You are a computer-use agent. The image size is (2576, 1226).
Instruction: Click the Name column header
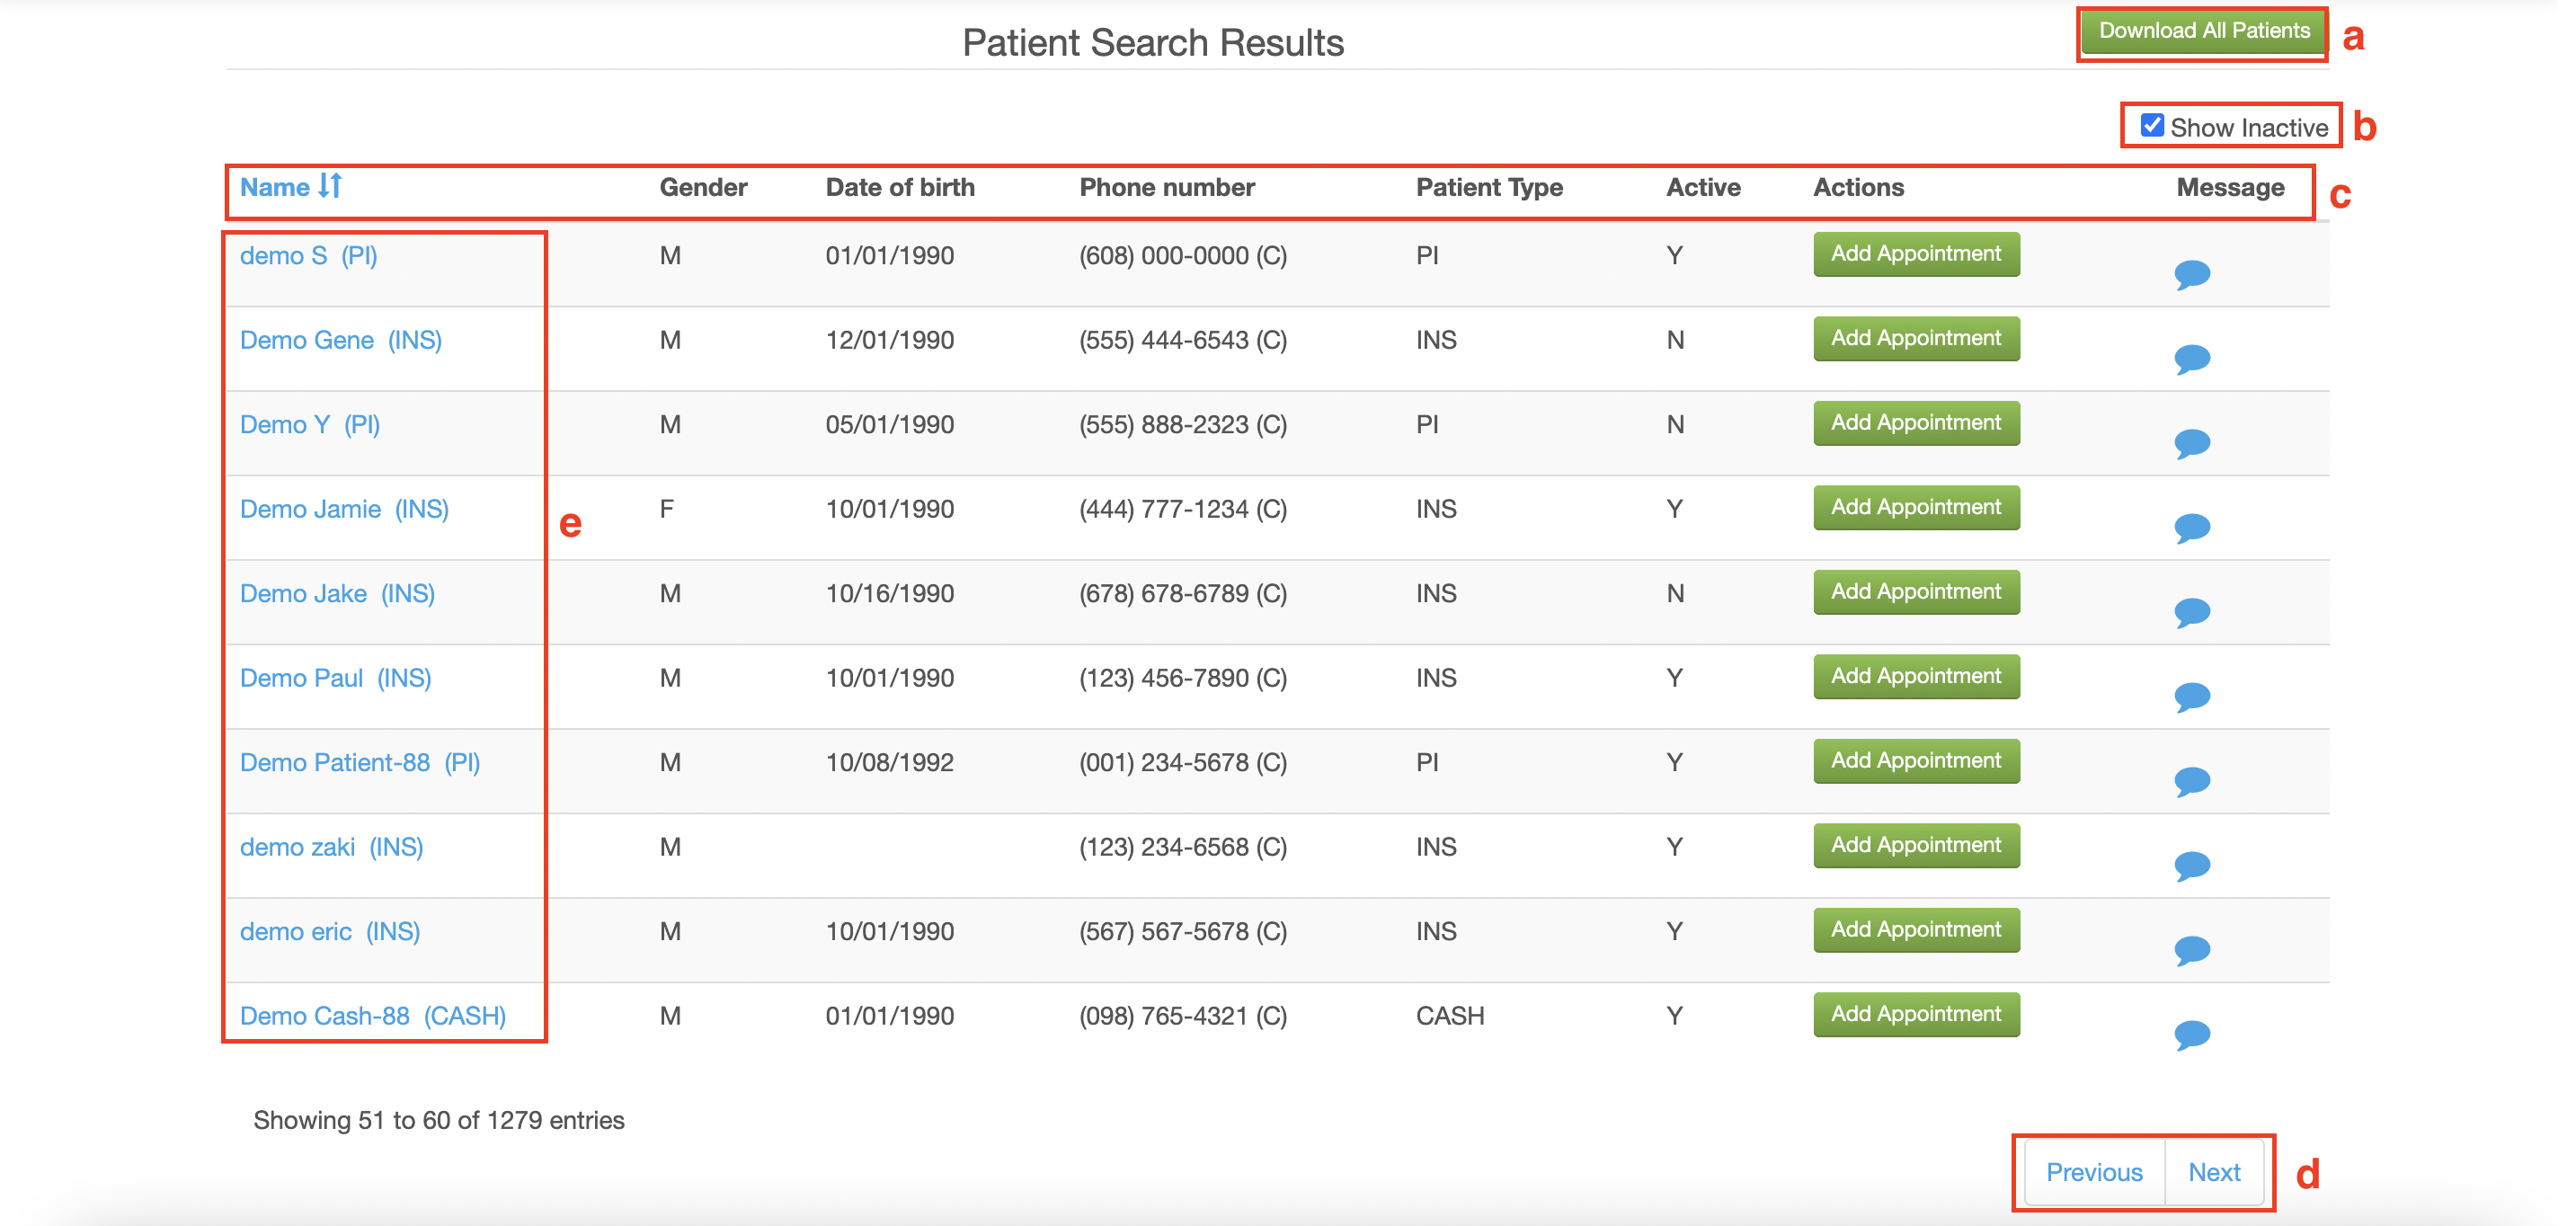tap(275, 188)
